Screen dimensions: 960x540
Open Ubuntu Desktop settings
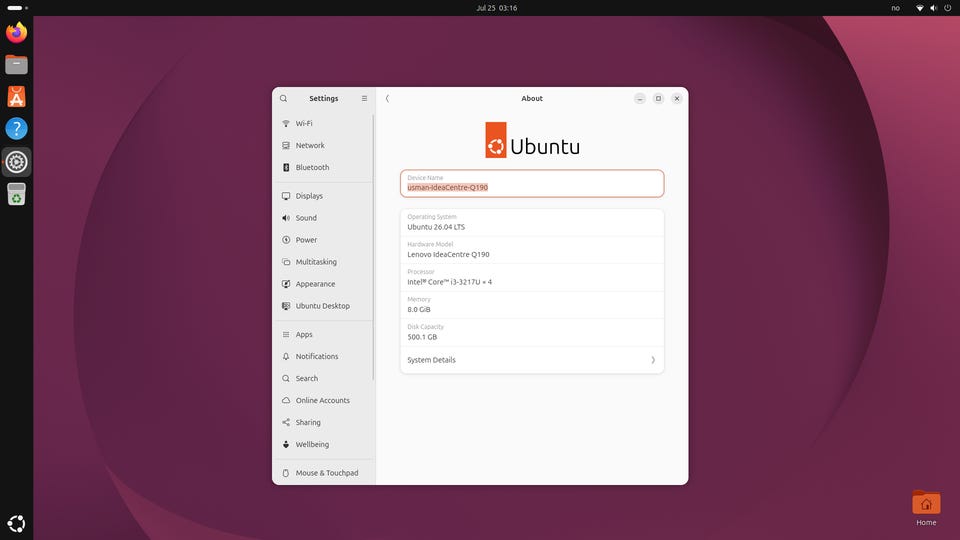(x=323, y=306)
